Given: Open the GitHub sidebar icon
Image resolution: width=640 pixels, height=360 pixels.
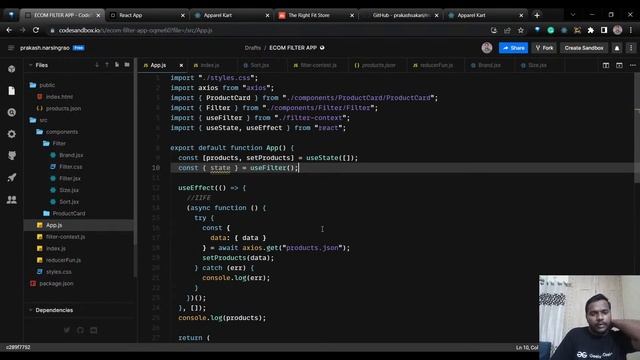Looking at the screenshot, I should tap(11, 156).
